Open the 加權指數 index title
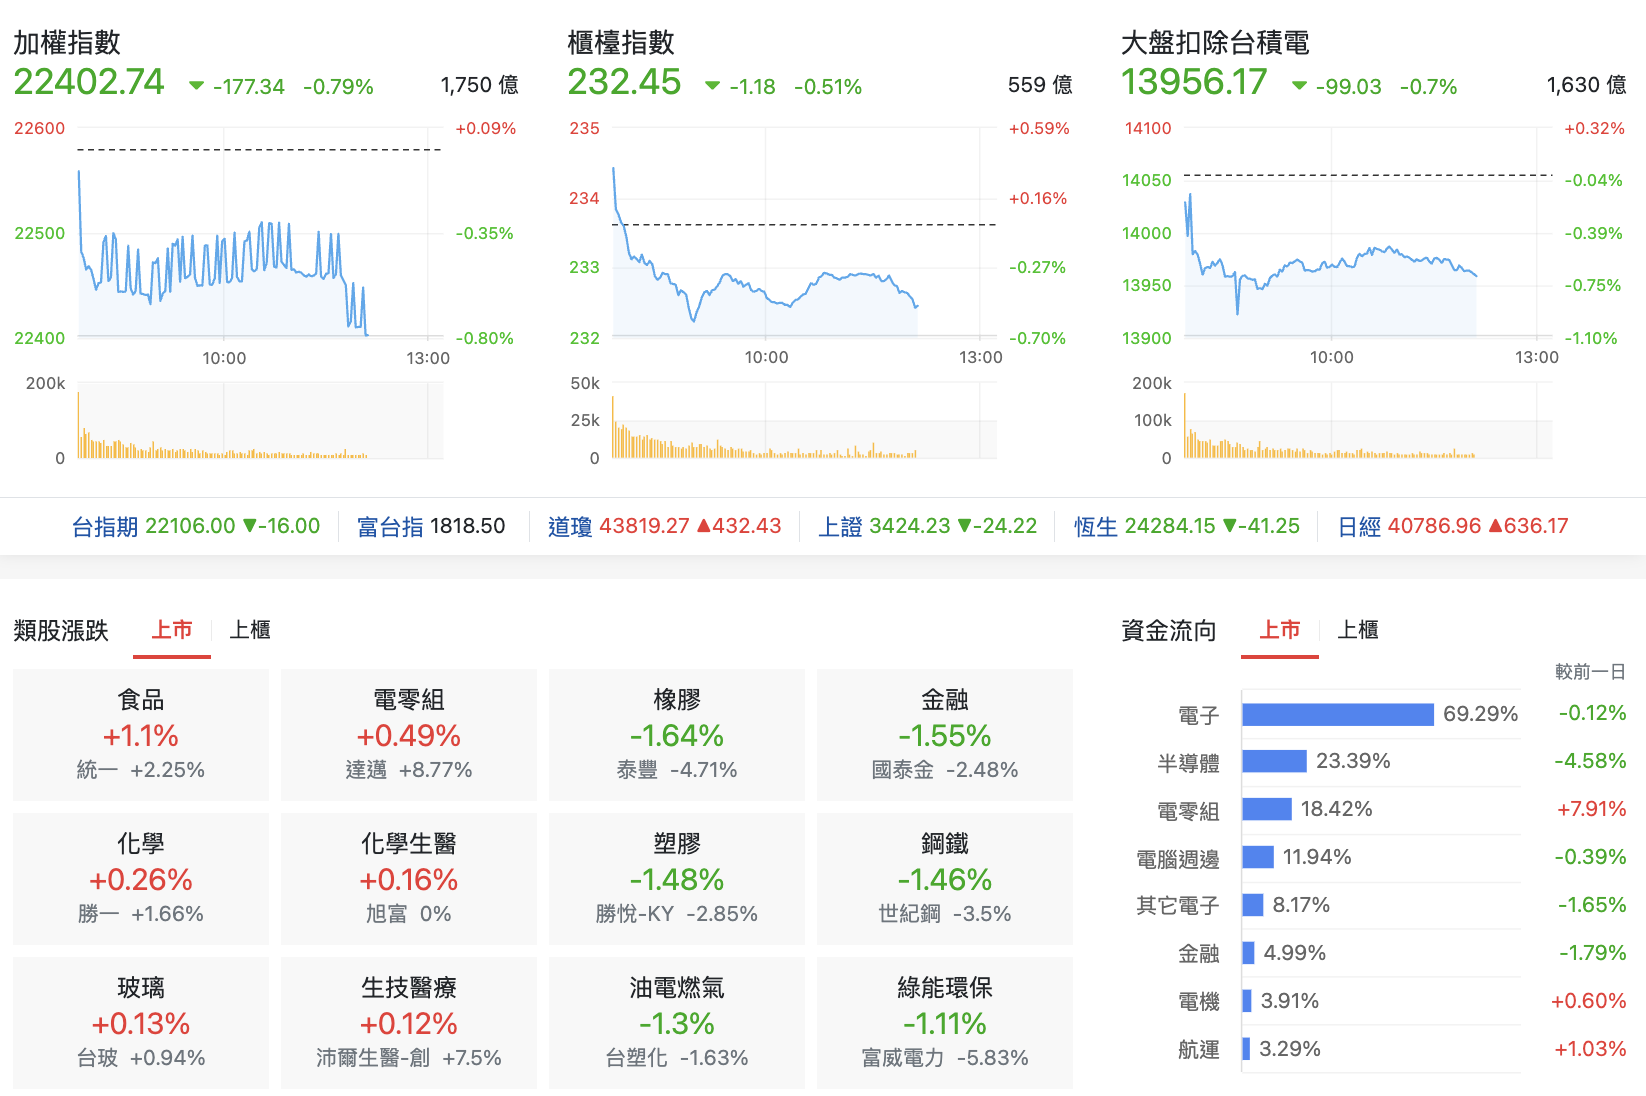This screenshot has height=1096, width=1646. pyautogui.click(x=67, y=42)
